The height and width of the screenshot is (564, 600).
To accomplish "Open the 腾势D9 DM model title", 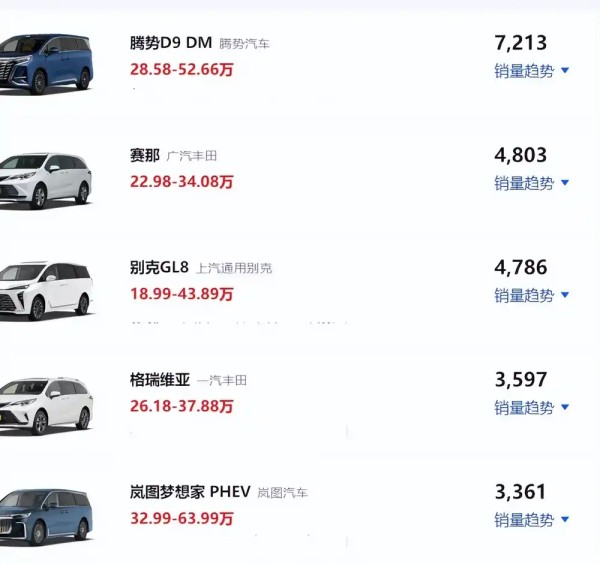I will (x=171, y=43).
